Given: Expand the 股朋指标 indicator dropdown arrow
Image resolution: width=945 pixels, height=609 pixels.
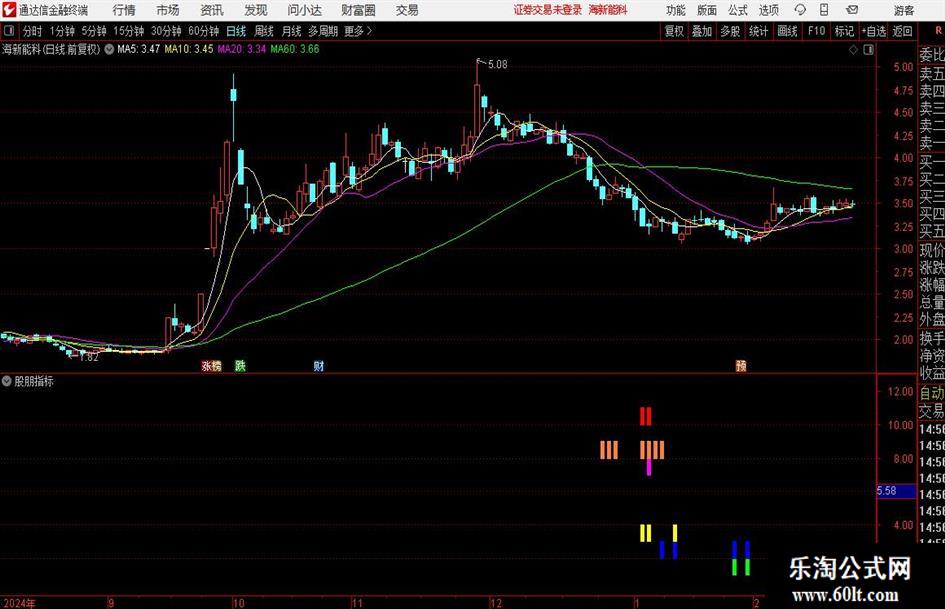Looking at the screenshot, I should pyautogui.click(x=7, y=381).
